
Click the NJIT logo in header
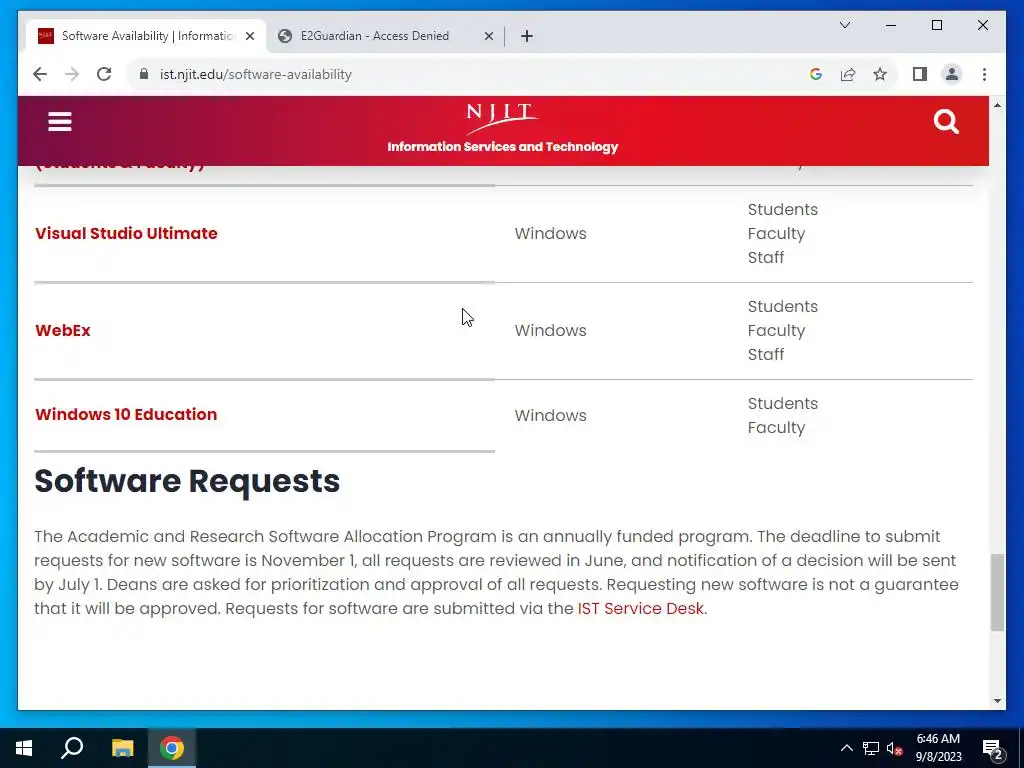[x=502, y=118]
